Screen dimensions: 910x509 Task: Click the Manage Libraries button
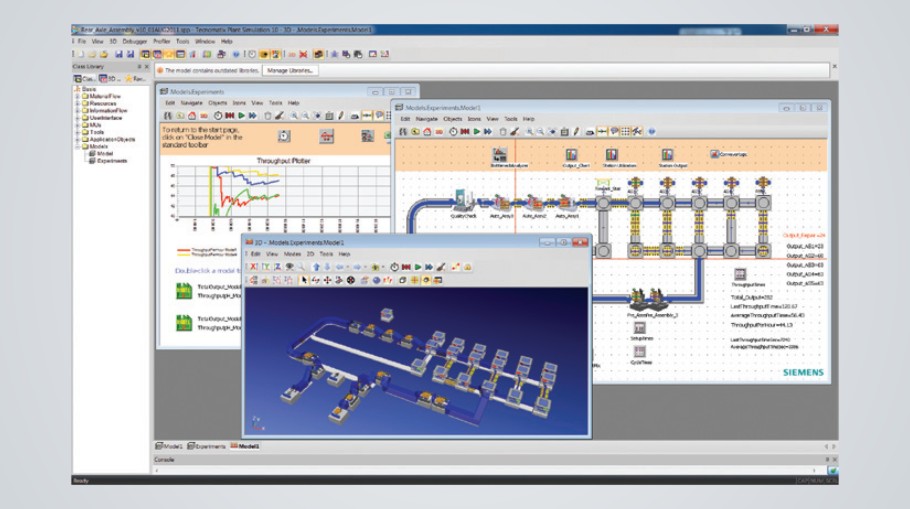[x=291, y=70]
